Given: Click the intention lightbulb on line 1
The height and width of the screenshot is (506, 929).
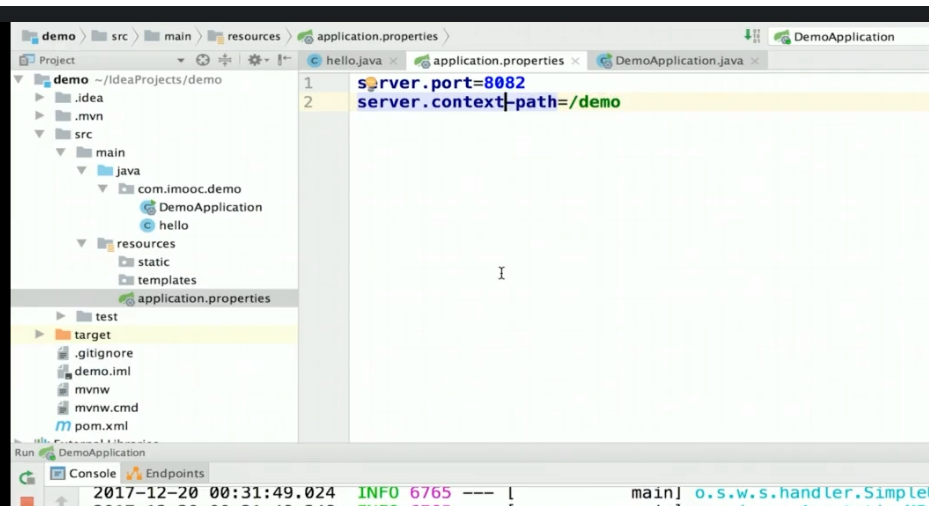Looking at the screenshot, I should (x=371, y=84).
